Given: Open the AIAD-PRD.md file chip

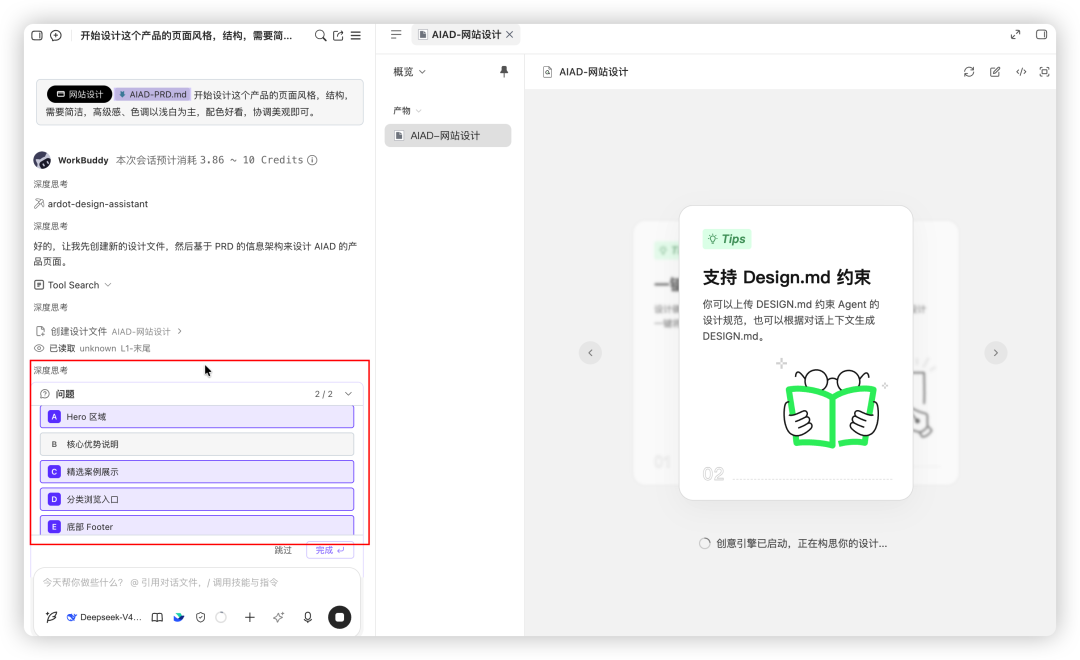Looking at the screenshot, I should coord(152,94).
